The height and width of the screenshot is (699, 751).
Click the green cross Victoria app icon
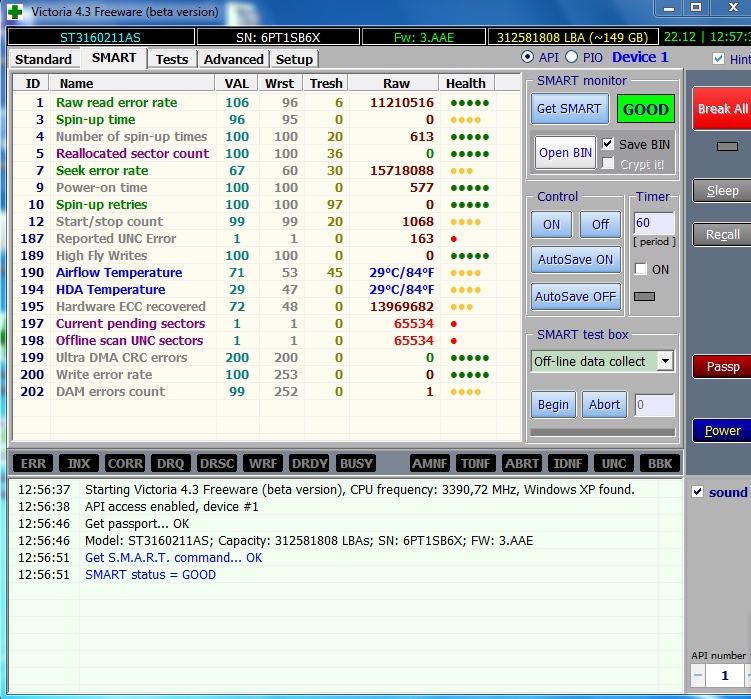coord(15,11)
